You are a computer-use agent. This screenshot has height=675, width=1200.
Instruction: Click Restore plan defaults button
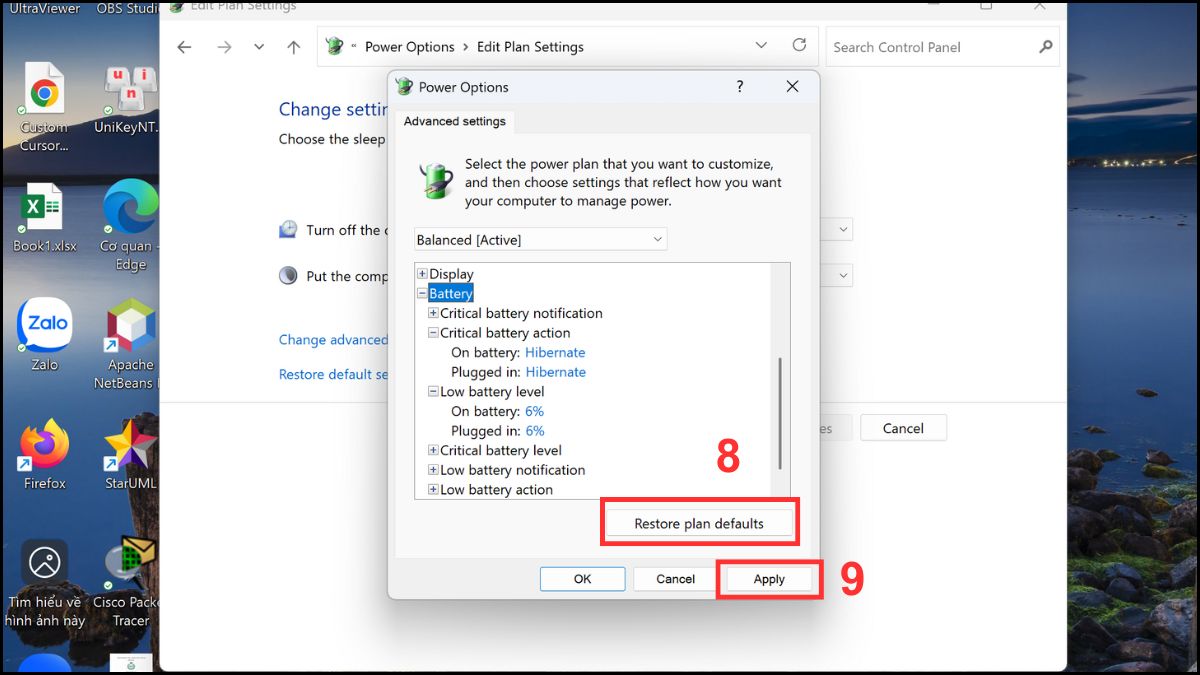click(699, 523)
